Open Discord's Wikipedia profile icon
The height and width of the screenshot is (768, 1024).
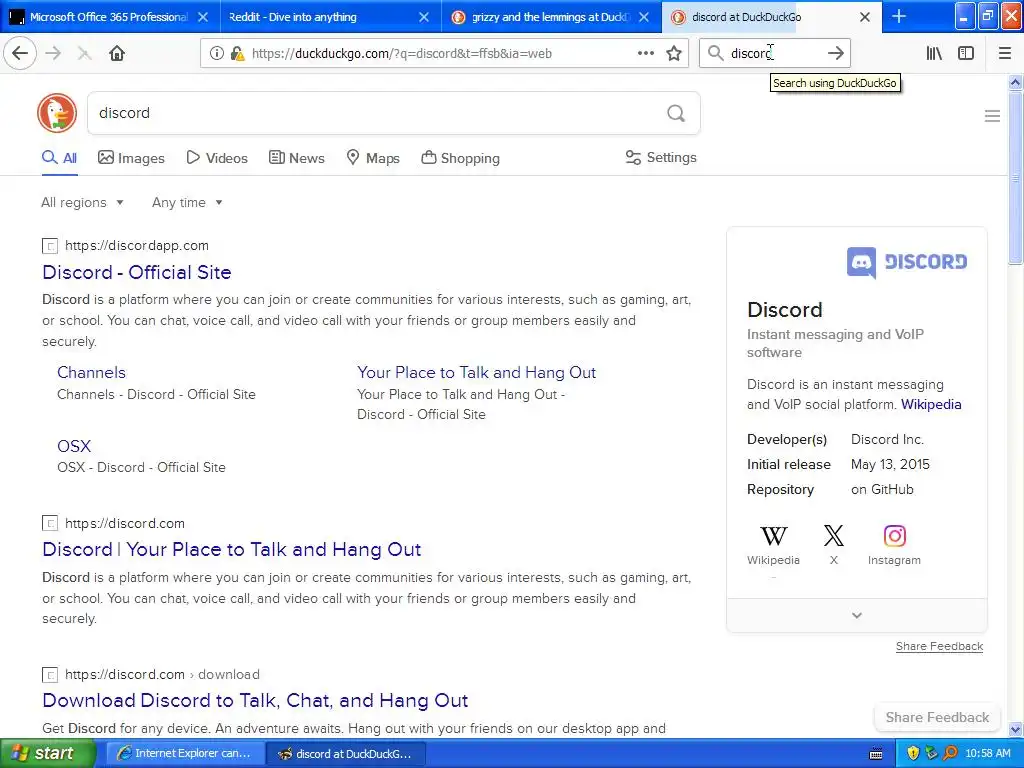coord(773,536)
